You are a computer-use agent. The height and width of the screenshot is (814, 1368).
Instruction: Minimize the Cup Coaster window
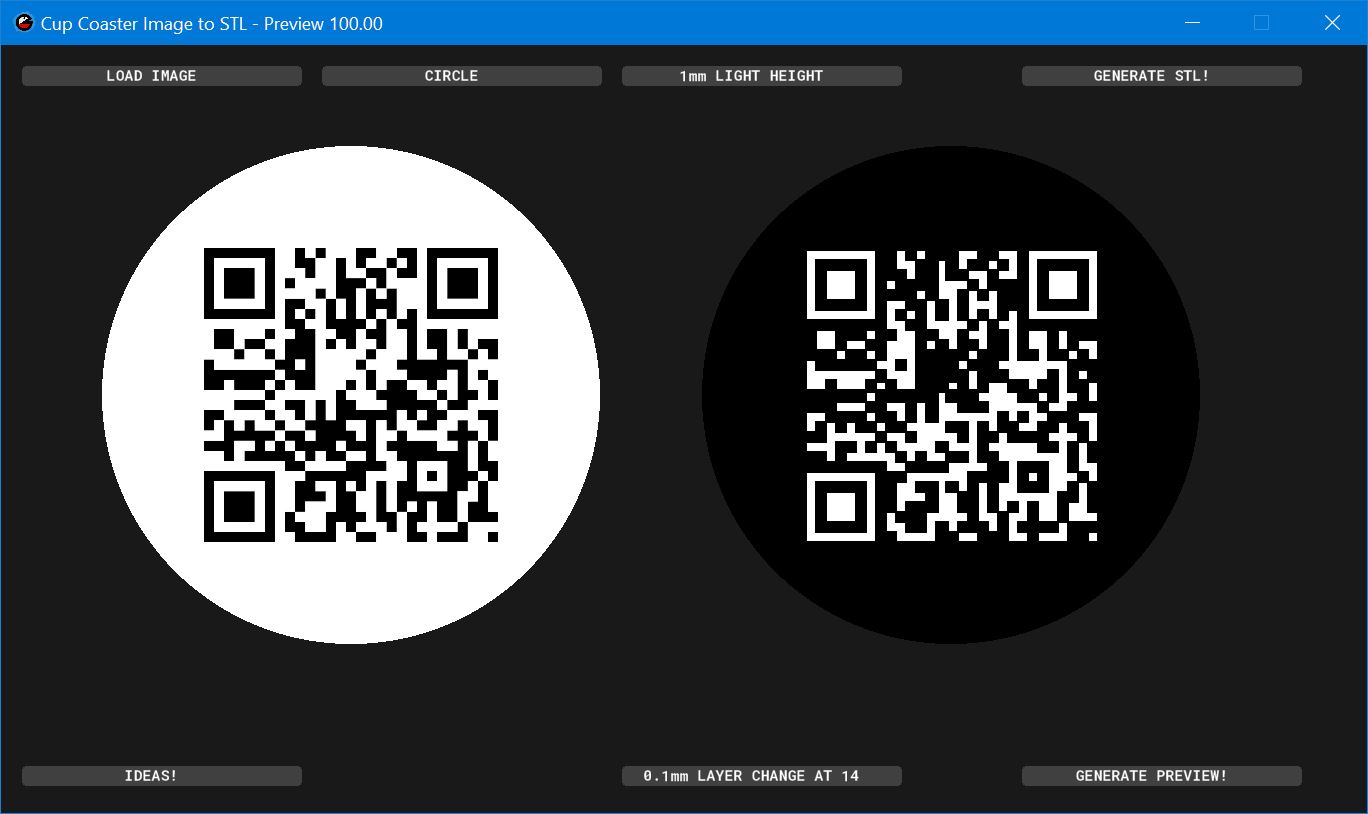coord(1192,22)
